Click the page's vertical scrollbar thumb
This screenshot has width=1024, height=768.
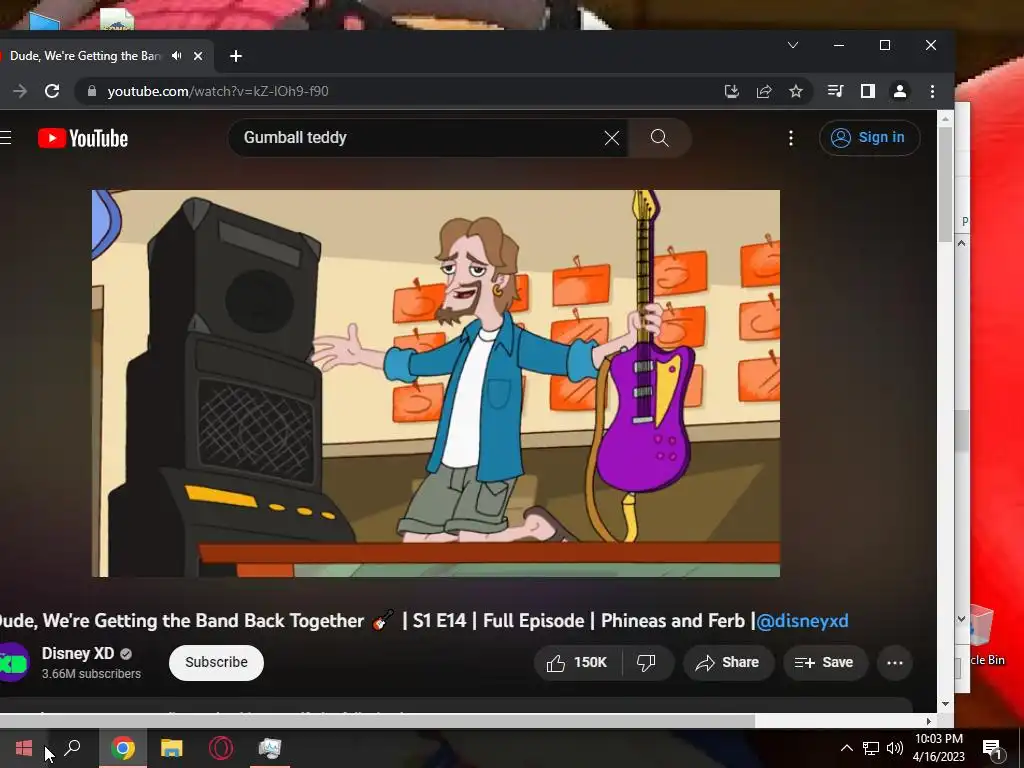click(x=945, y=184)
